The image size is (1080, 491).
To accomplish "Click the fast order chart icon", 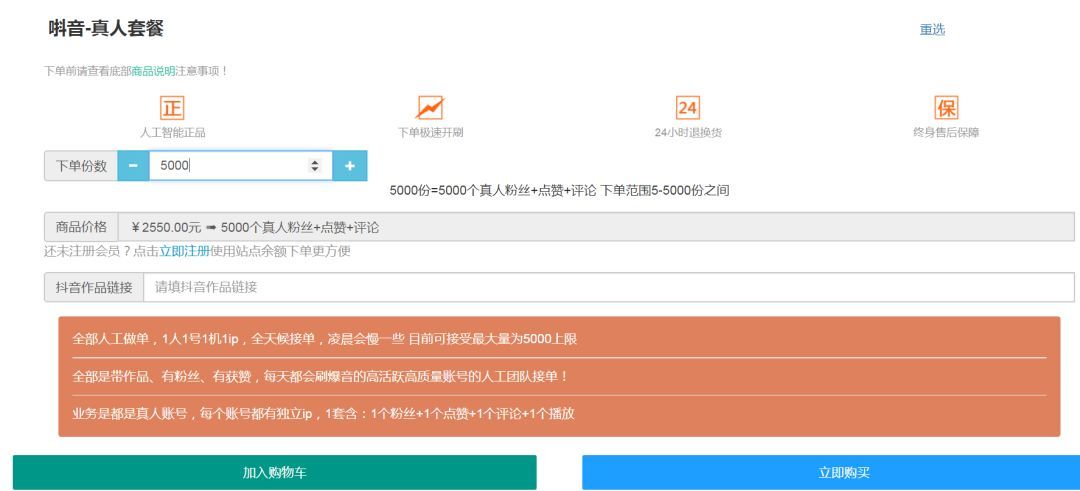I will pos(430,107).
